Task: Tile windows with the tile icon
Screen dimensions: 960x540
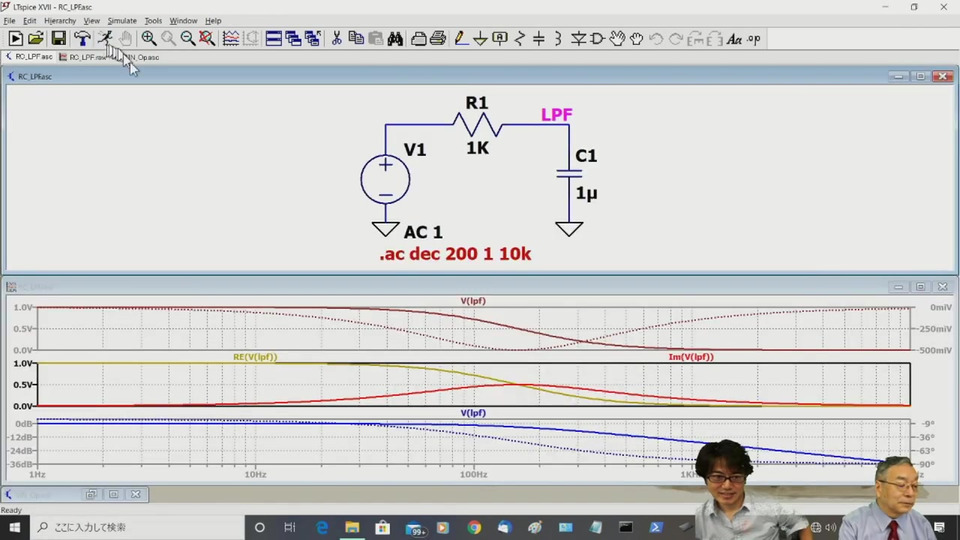Action: pyautogui.click(x=274, y=39)
